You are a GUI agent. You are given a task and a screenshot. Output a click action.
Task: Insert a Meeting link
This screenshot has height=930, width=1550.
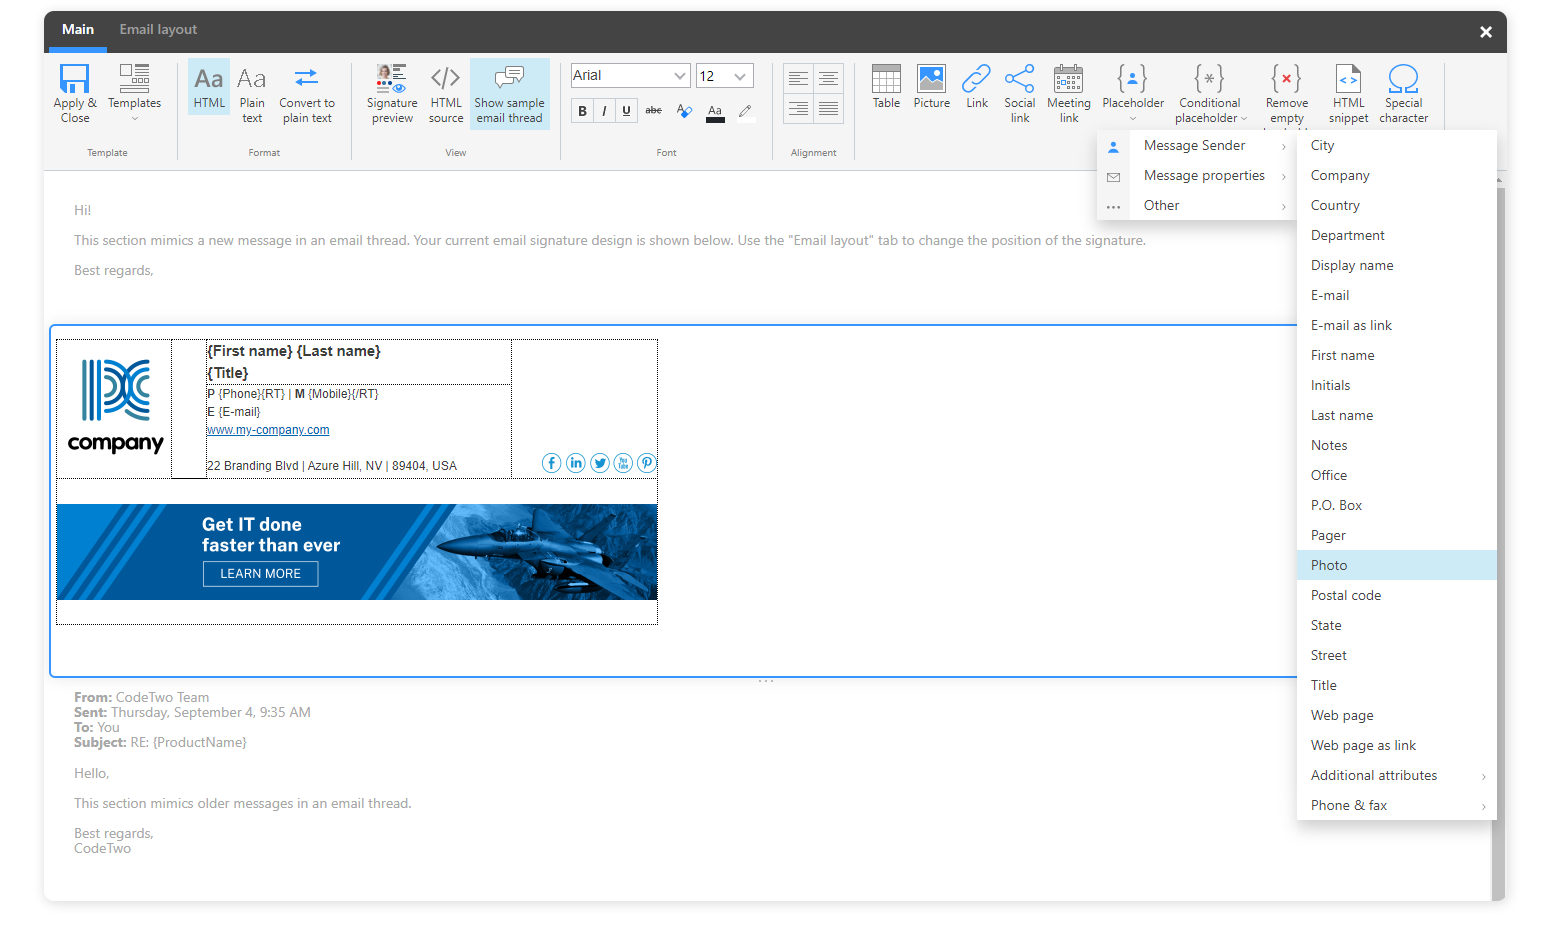1068,92
